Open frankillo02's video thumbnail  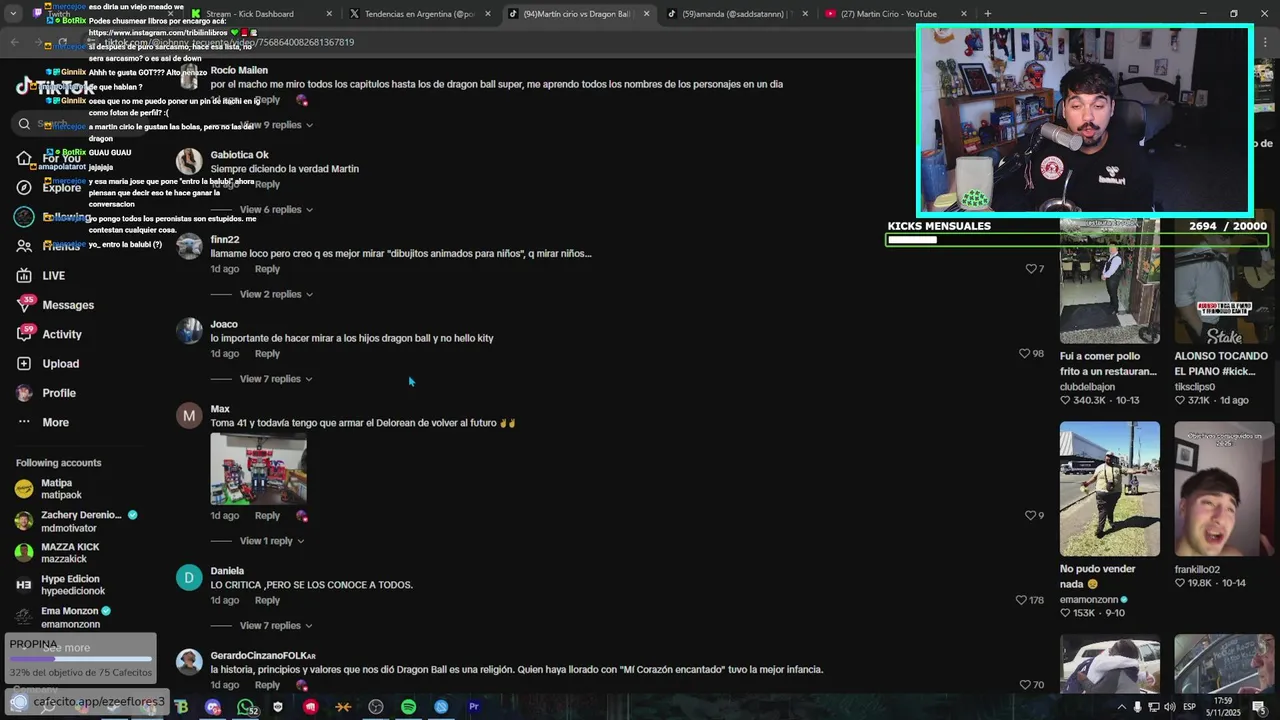pyautogui.click(x=1224, y=489)
